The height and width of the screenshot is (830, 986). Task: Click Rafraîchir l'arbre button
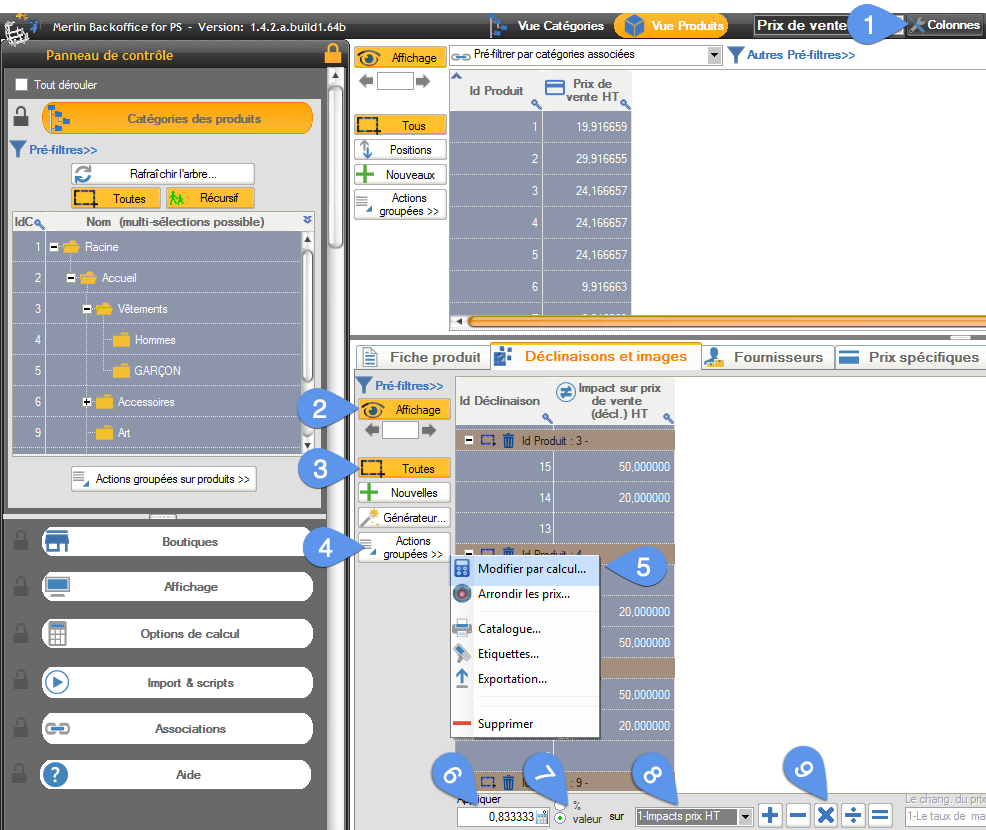[x=163, y=173]
